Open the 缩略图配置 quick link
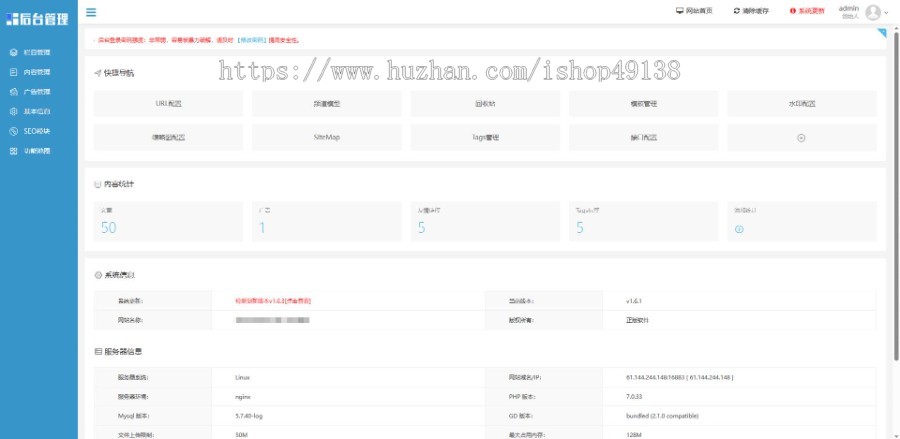The height and width of the screenshot is (439, 900). coord(168,138)
